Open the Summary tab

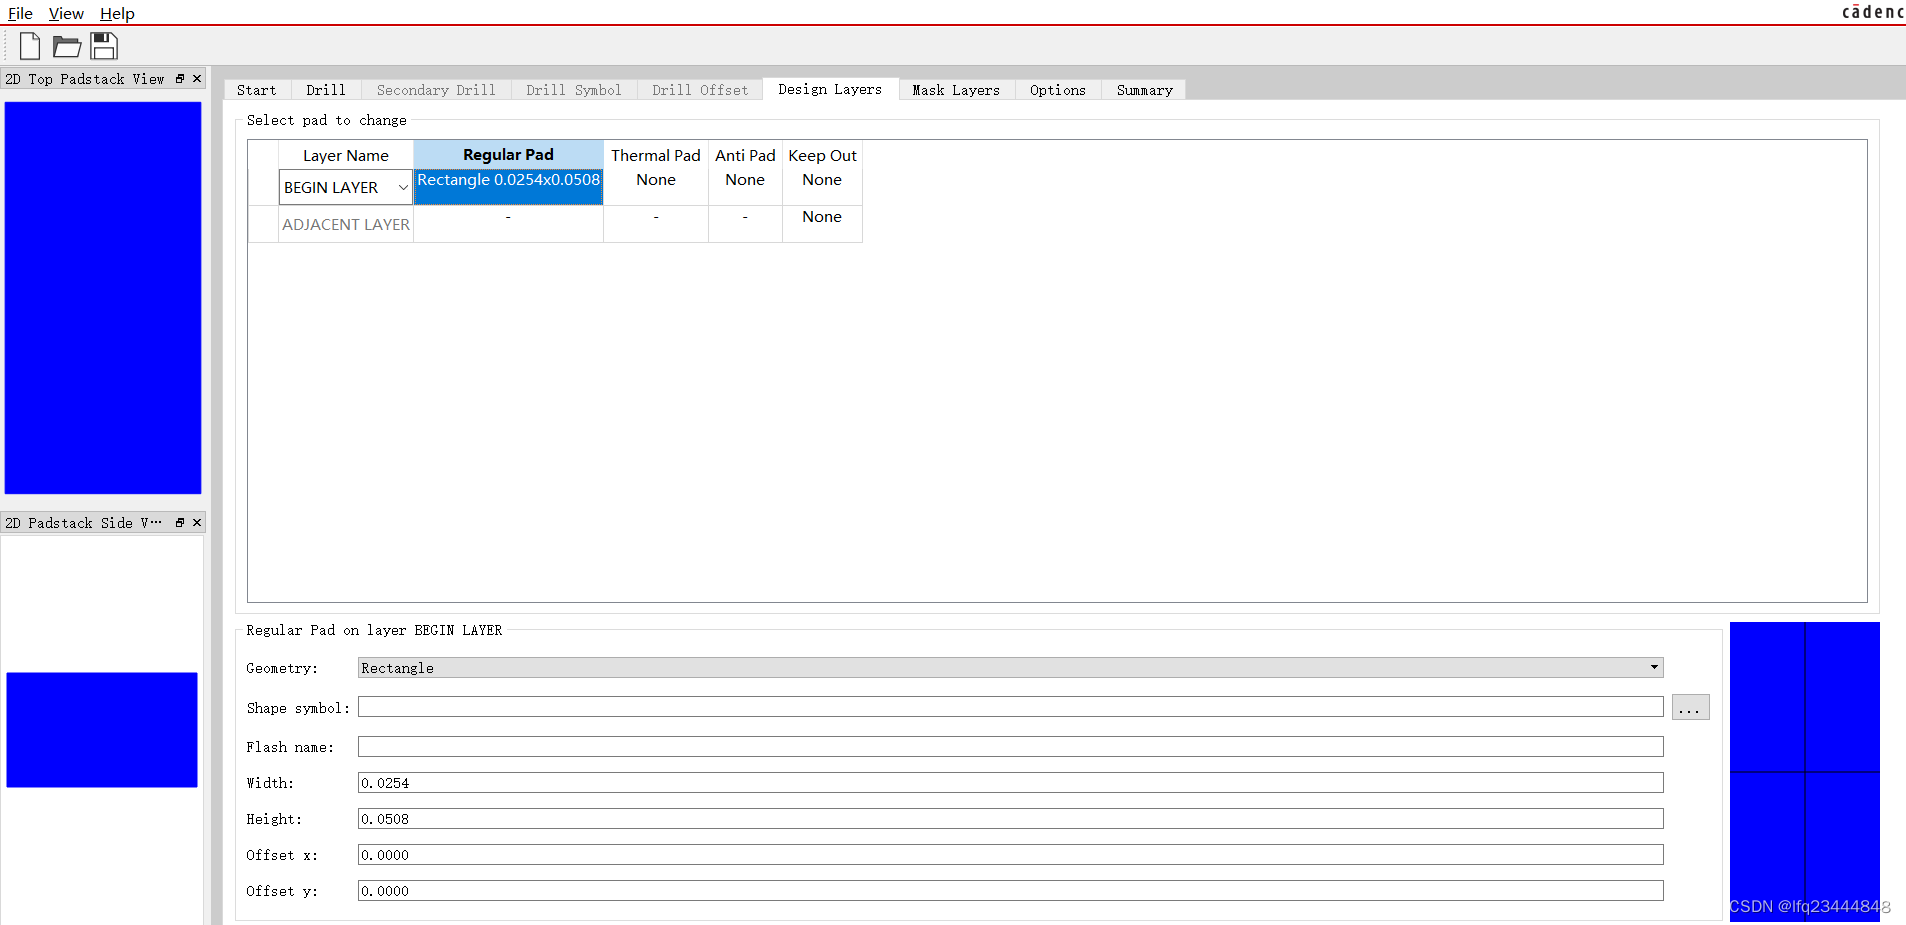1145,90
